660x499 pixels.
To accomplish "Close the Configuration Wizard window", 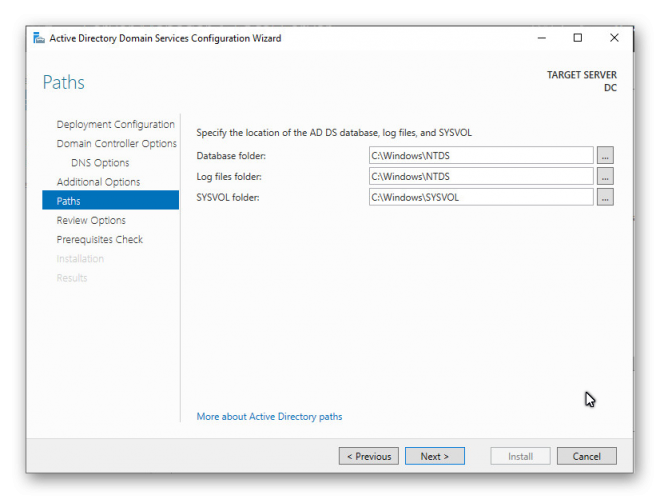I will click(x=614, y=38).
